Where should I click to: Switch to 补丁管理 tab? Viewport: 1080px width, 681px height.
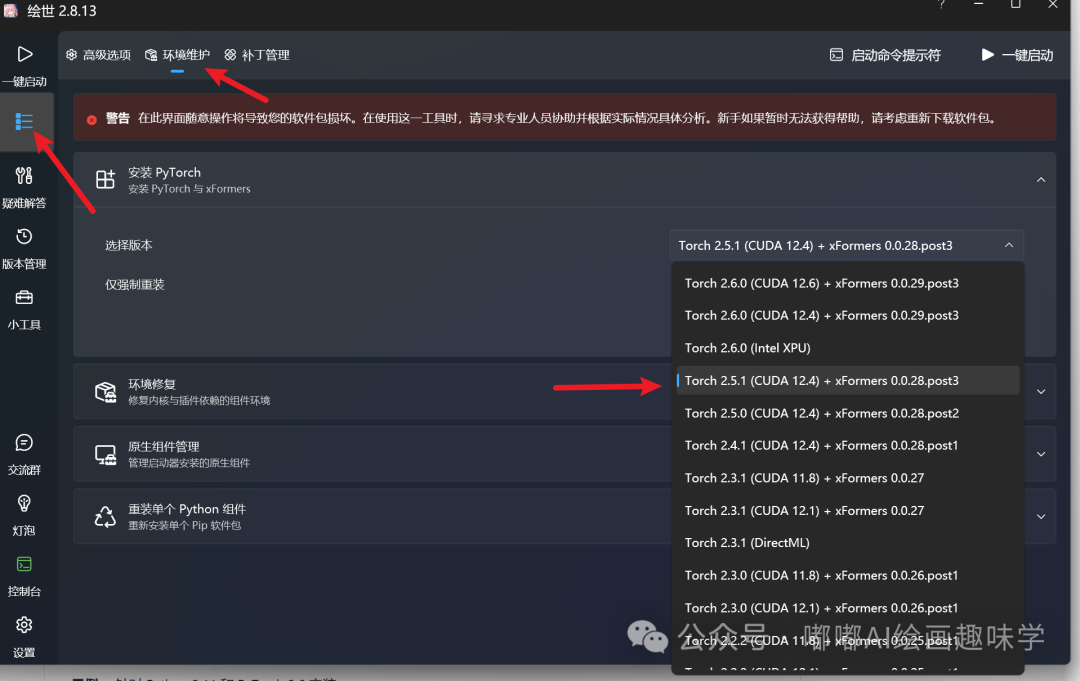coord(257,55)
